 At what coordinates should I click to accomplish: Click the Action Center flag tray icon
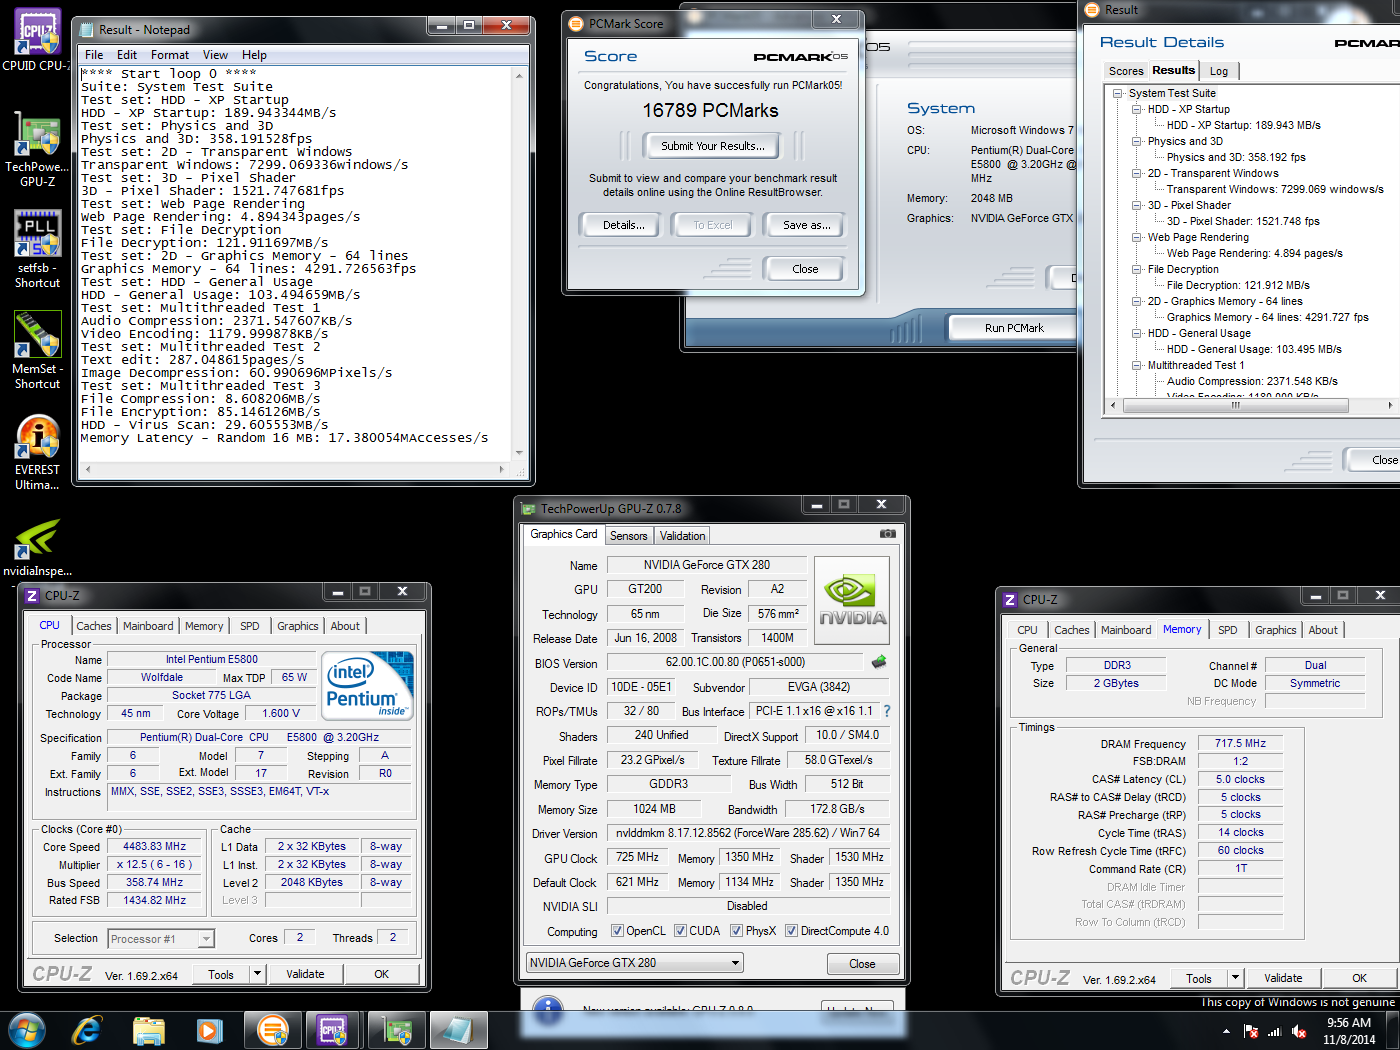tap(1250, 1031)
